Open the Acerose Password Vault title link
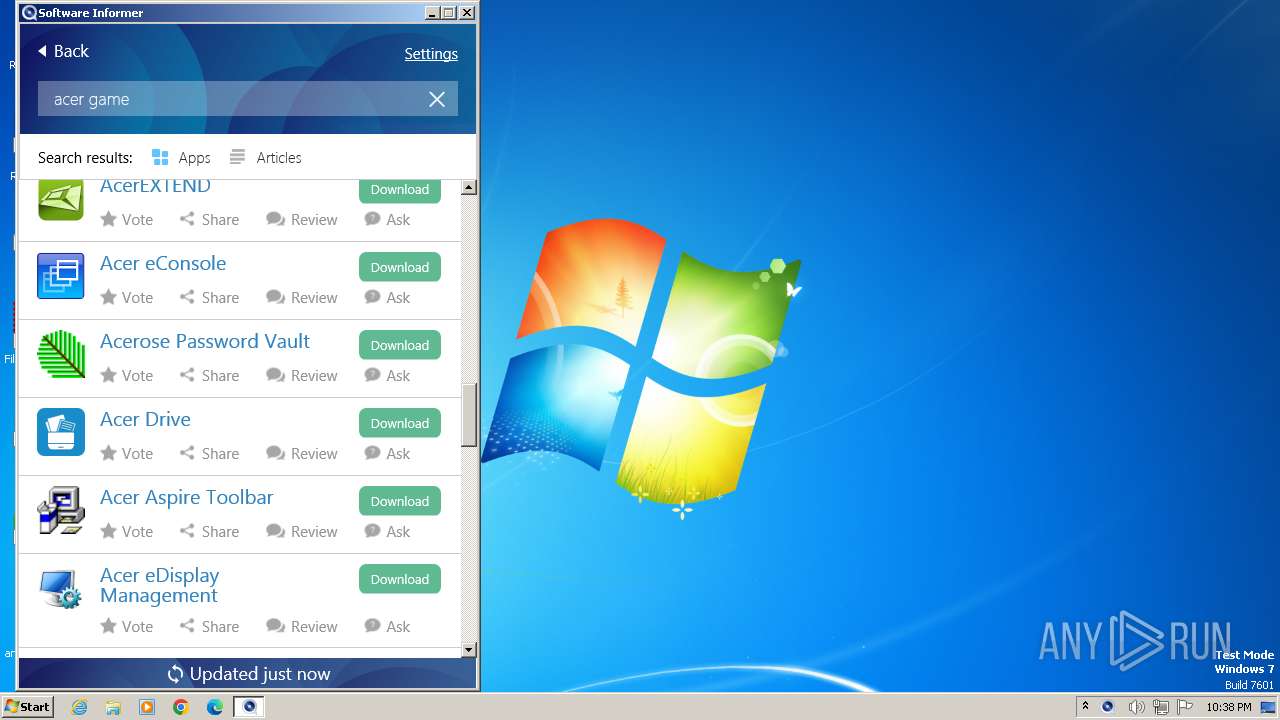 click(x=205, y=341)
